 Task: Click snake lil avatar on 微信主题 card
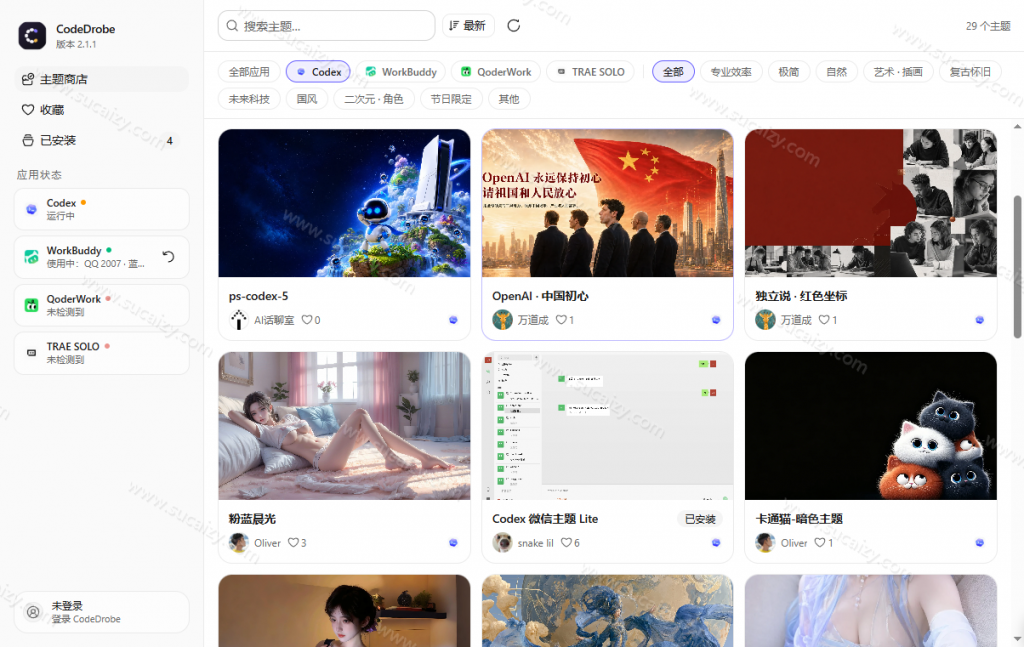[x=502, y=543]
